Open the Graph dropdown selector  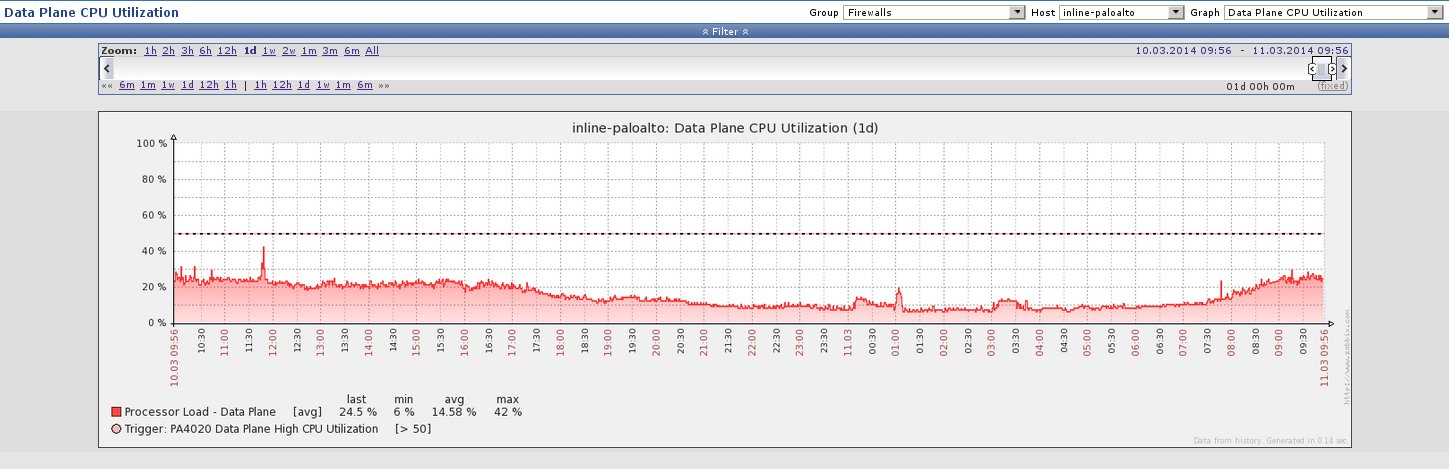click(x=1331, y=13)
